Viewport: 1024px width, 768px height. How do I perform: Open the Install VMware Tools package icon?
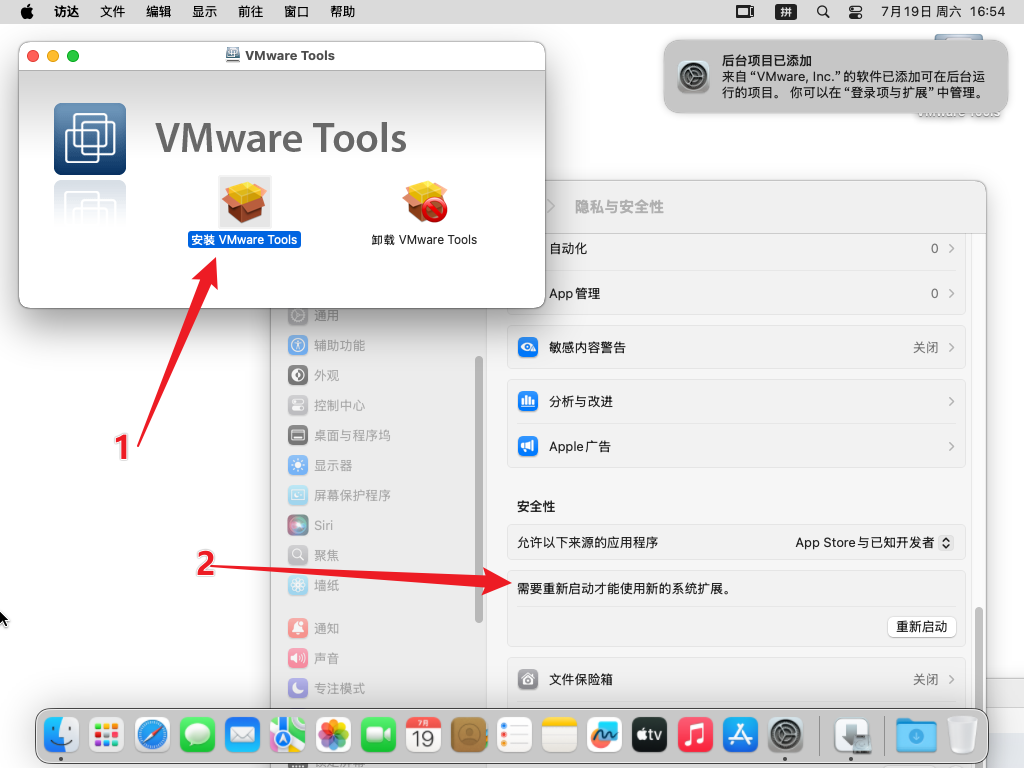point(244,202)
